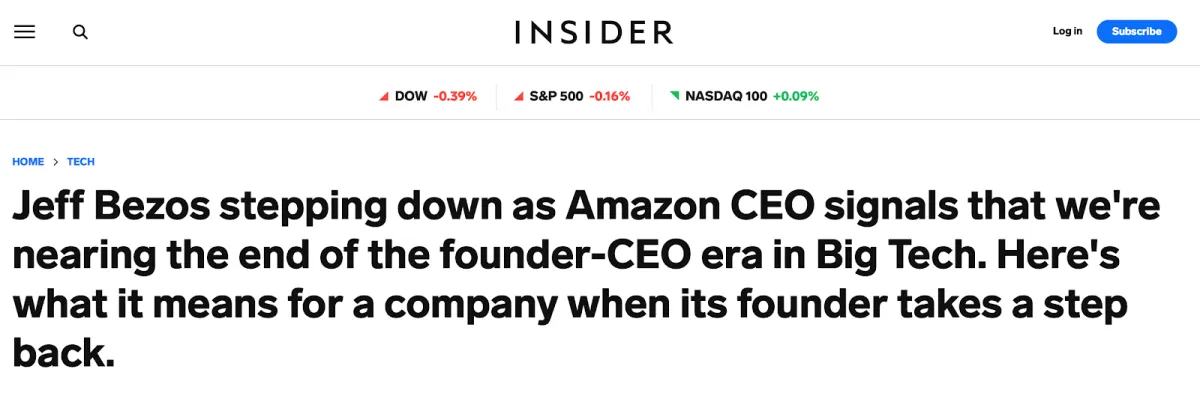Open the hamburger navigation menu

24,32
